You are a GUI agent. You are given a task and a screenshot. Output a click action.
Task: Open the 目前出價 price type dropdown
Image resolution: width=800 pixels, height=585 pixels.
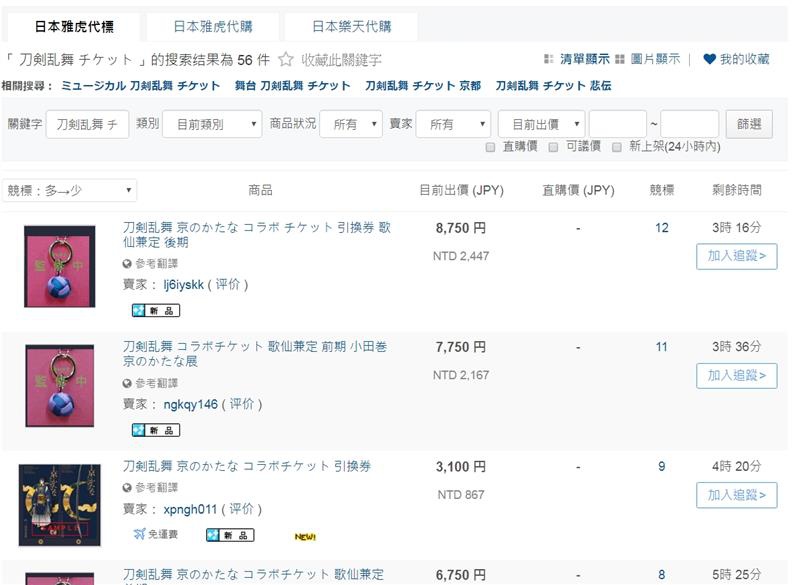[x=542, y=124]
